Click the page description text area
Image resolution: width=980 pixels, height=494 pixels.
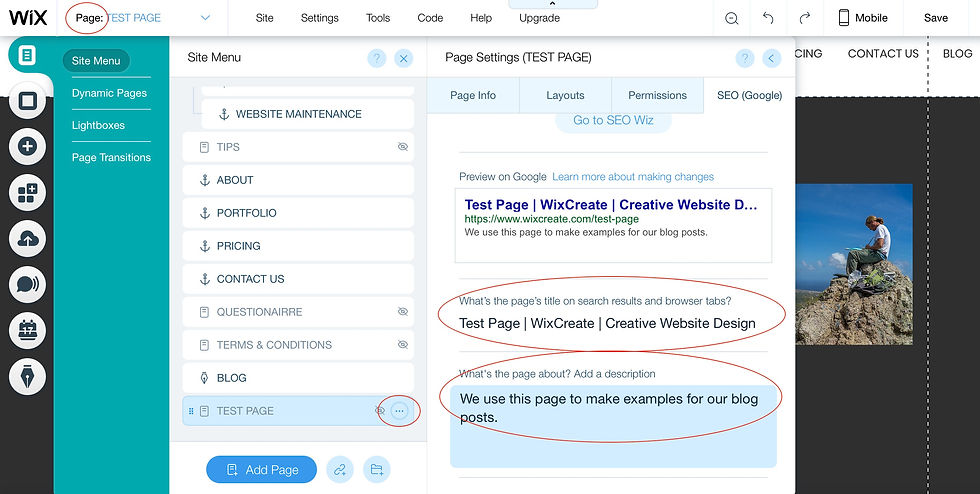(613, 426)
